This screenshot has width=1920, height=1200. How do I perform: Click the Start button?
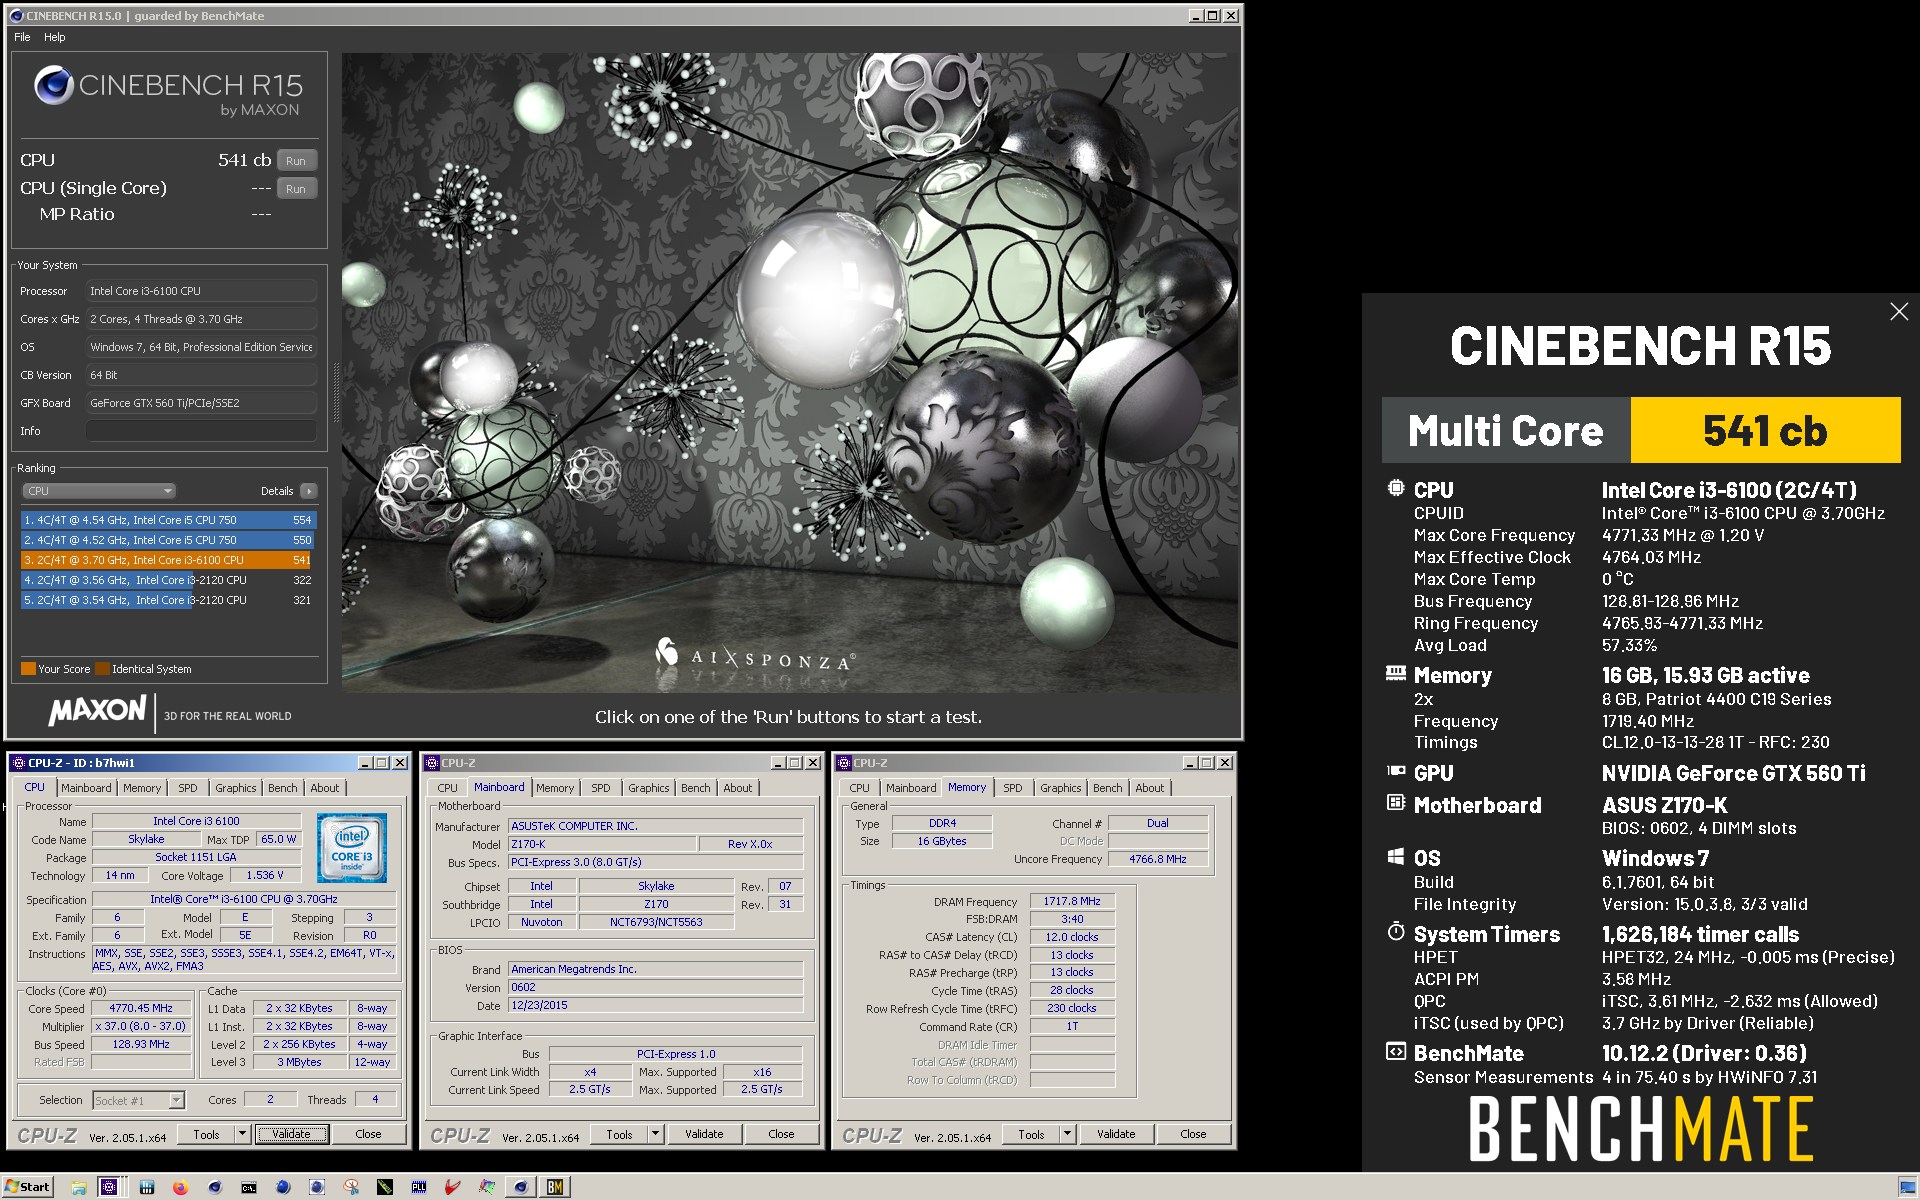28,1187
